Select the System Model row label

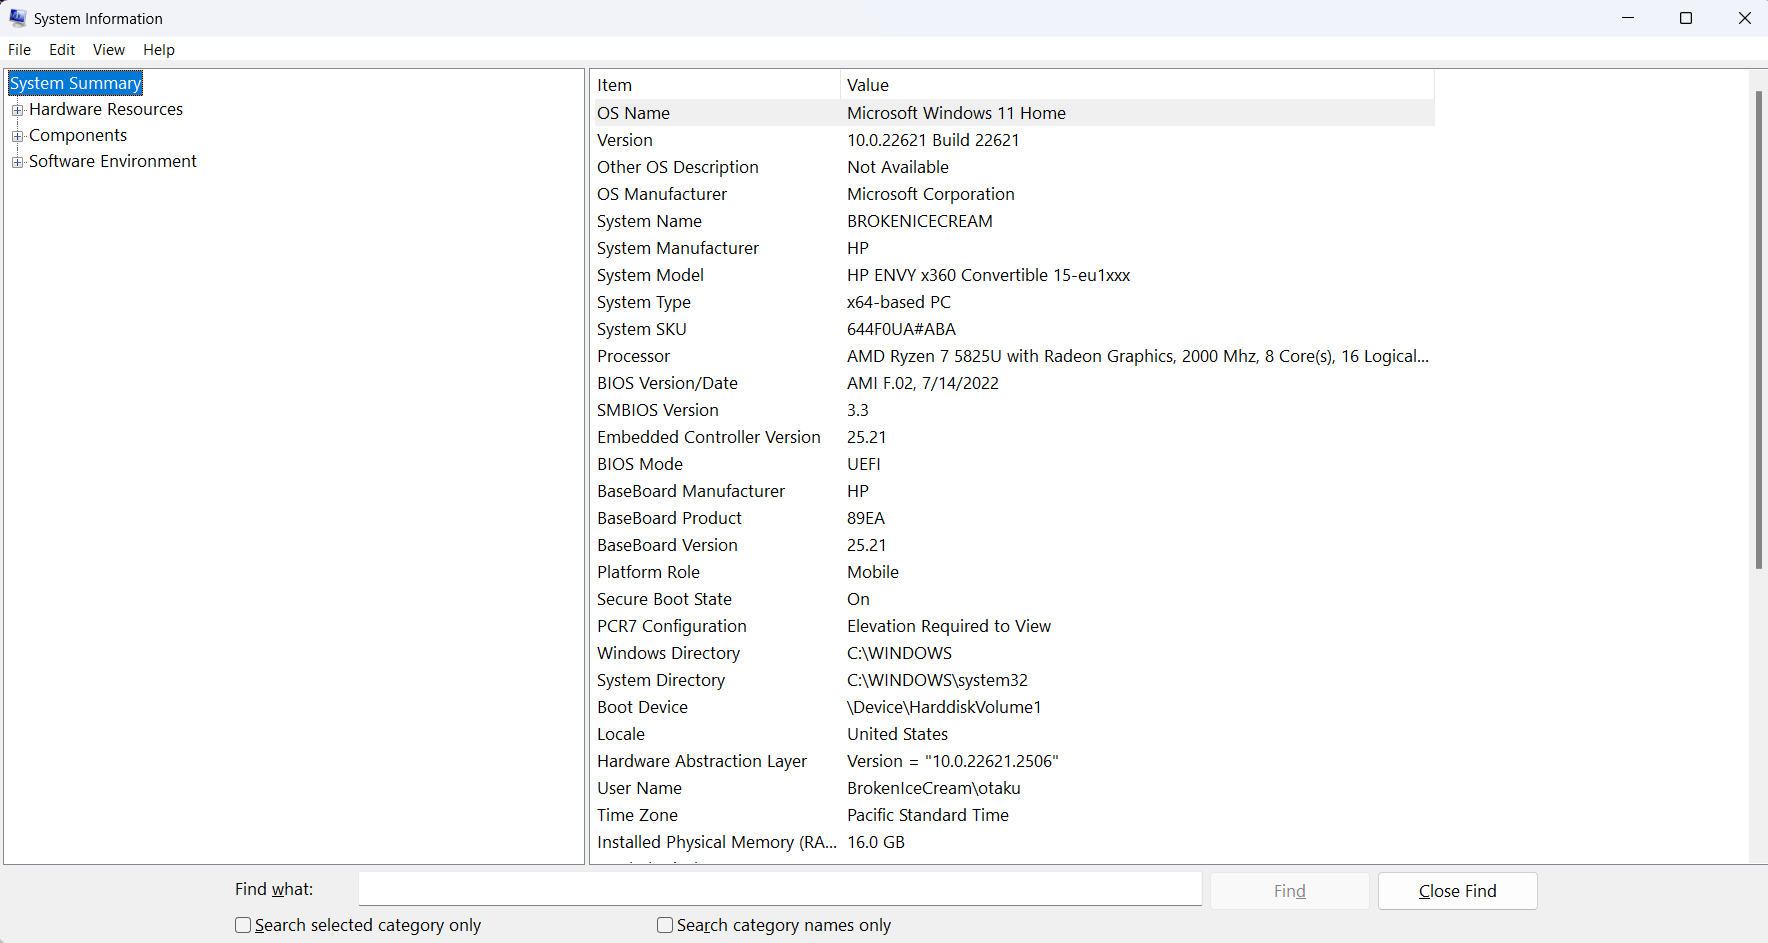(x=650, y=275)
